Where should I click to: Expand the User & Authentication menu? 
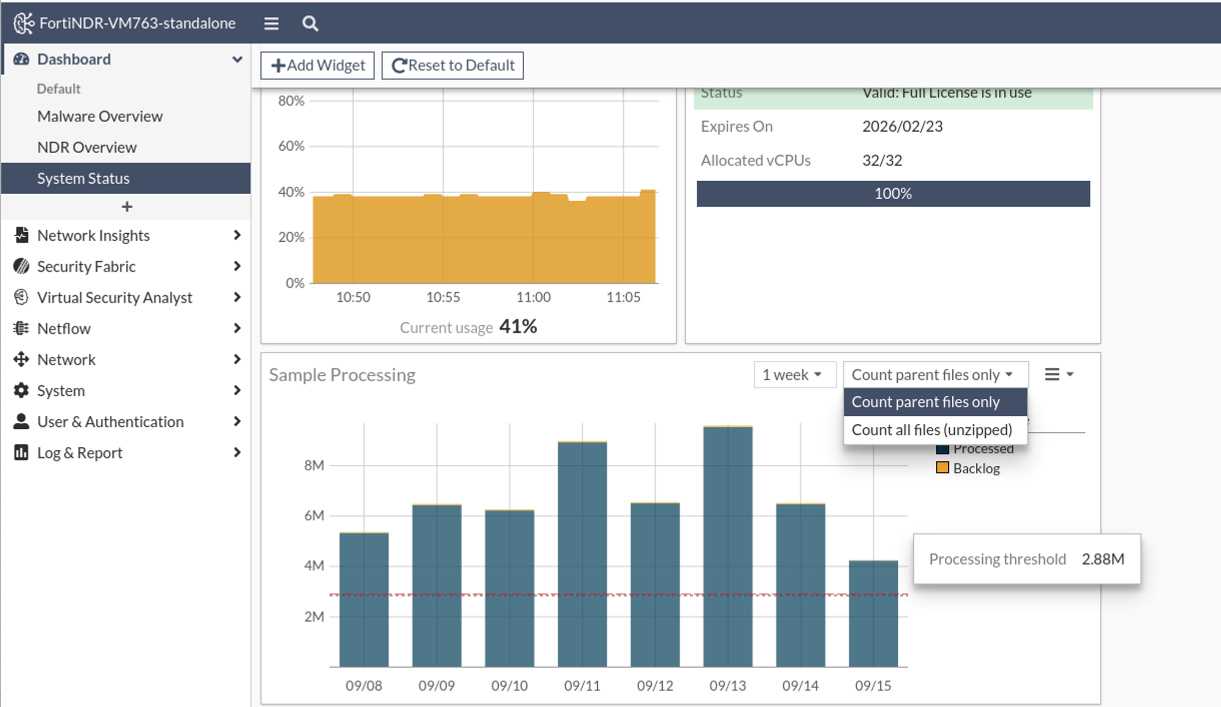(x=237, y=421)
